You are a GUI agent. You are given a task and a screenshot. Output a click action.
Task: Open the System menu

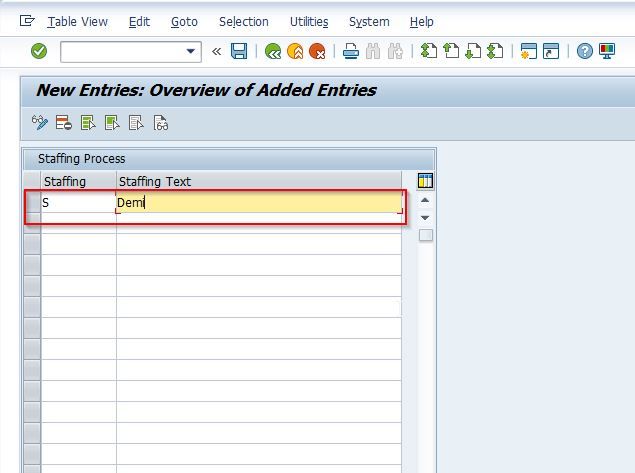pos(369,22)
